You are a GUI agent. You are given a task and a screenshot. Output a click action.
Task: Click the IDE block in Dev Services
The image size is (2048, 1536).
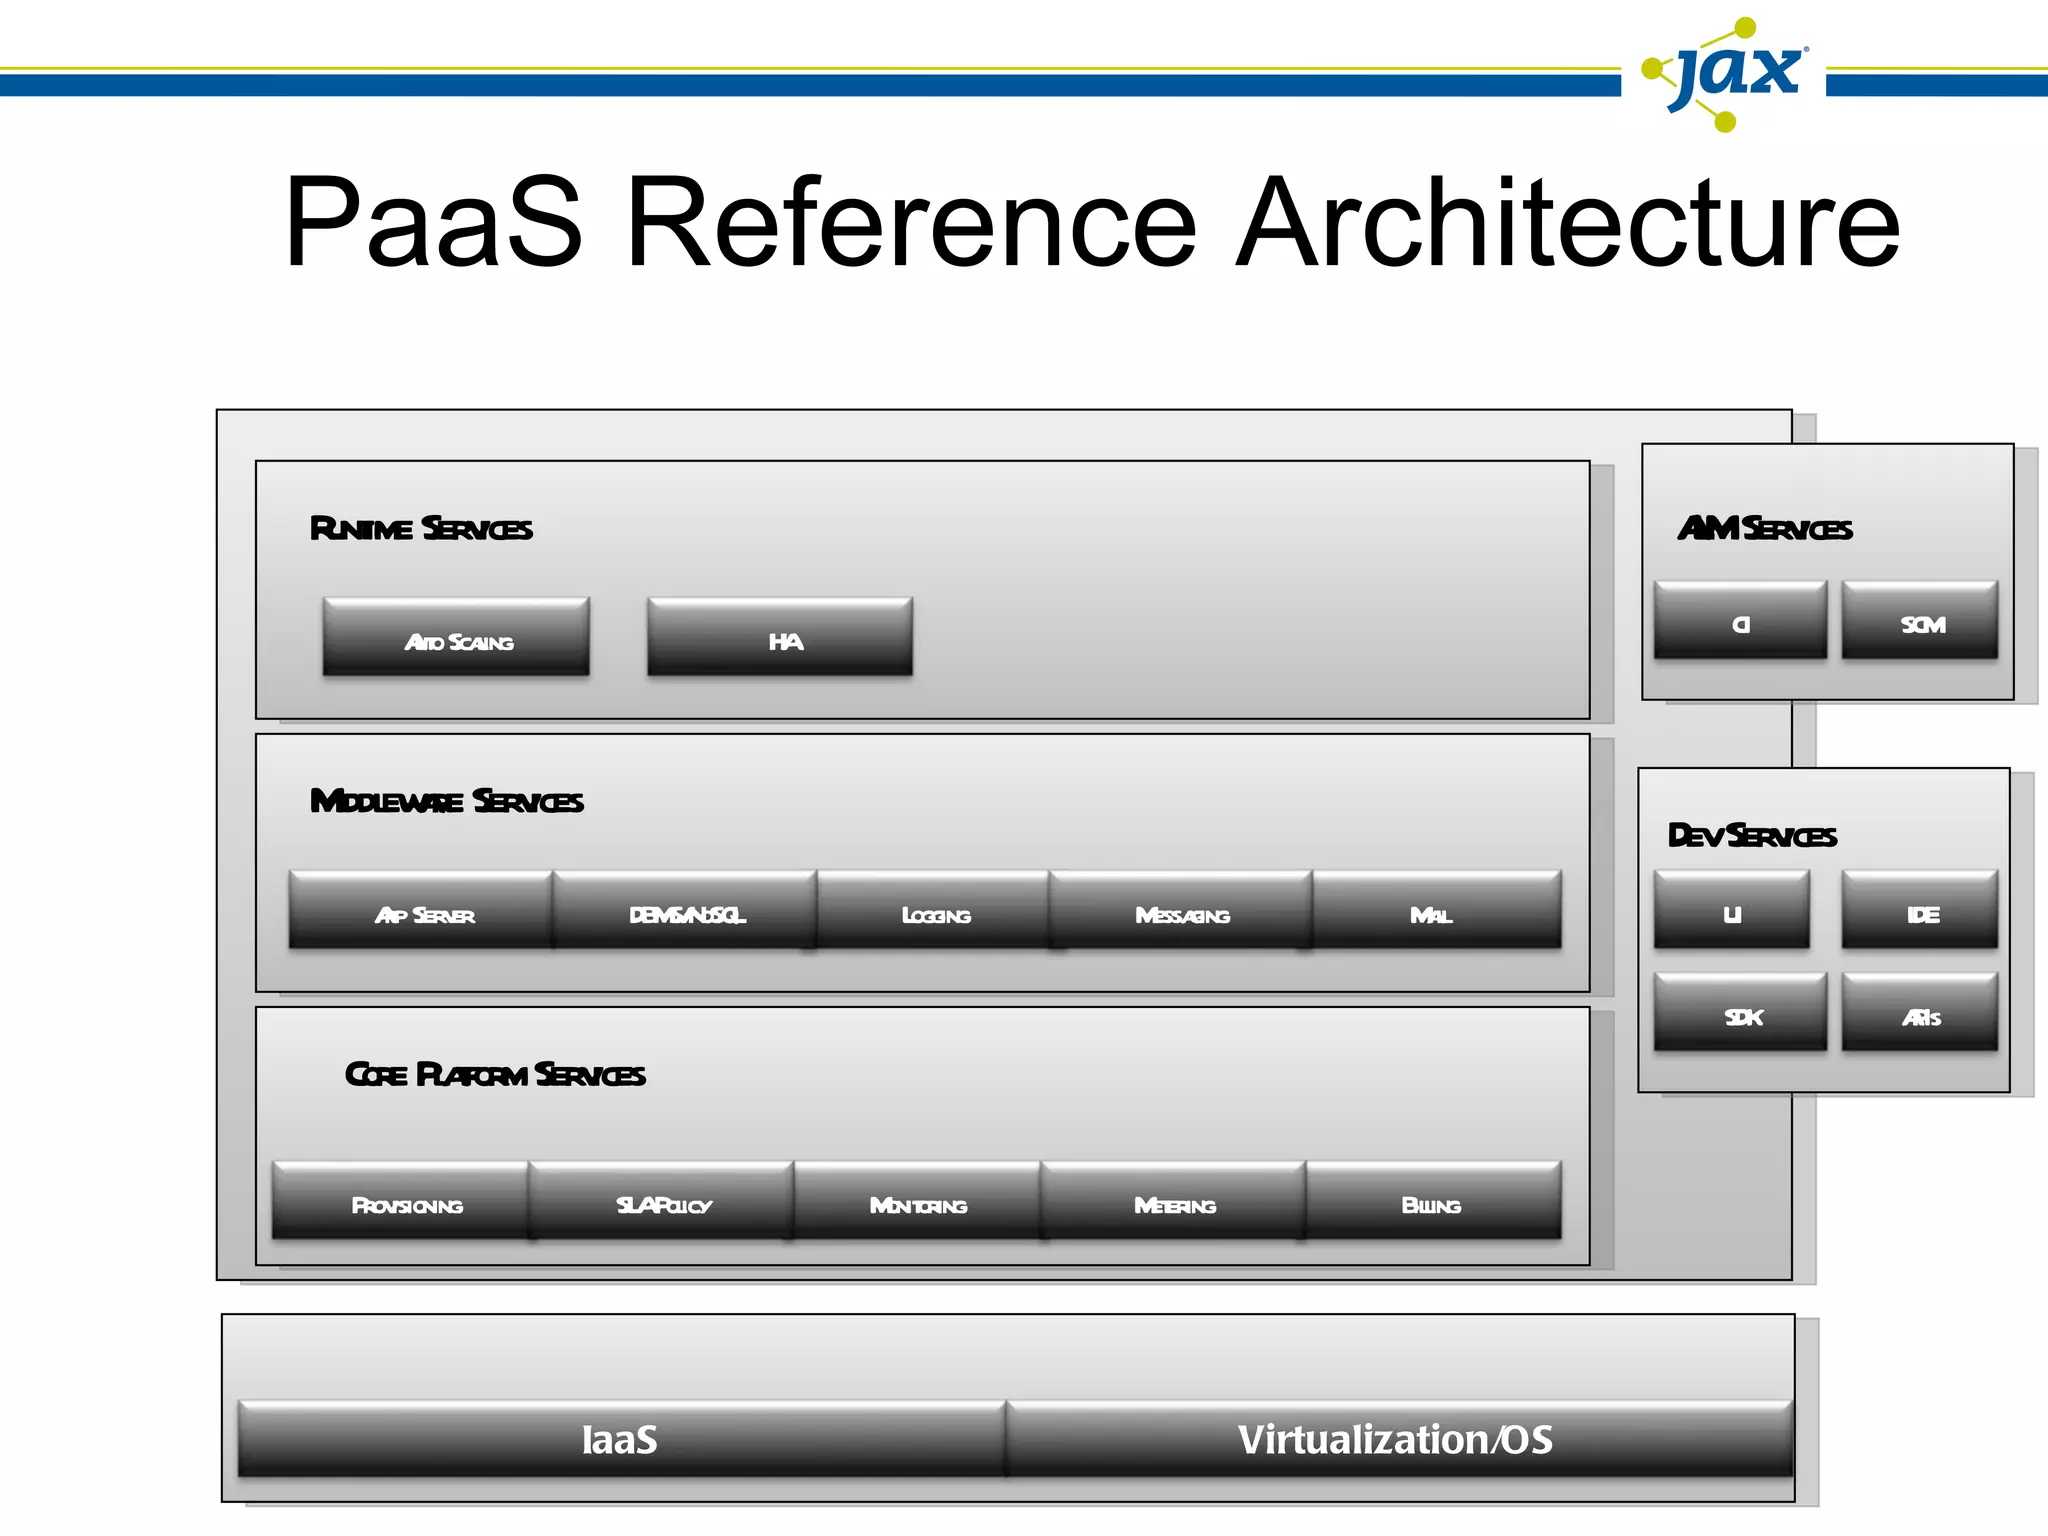[1920, 910]
